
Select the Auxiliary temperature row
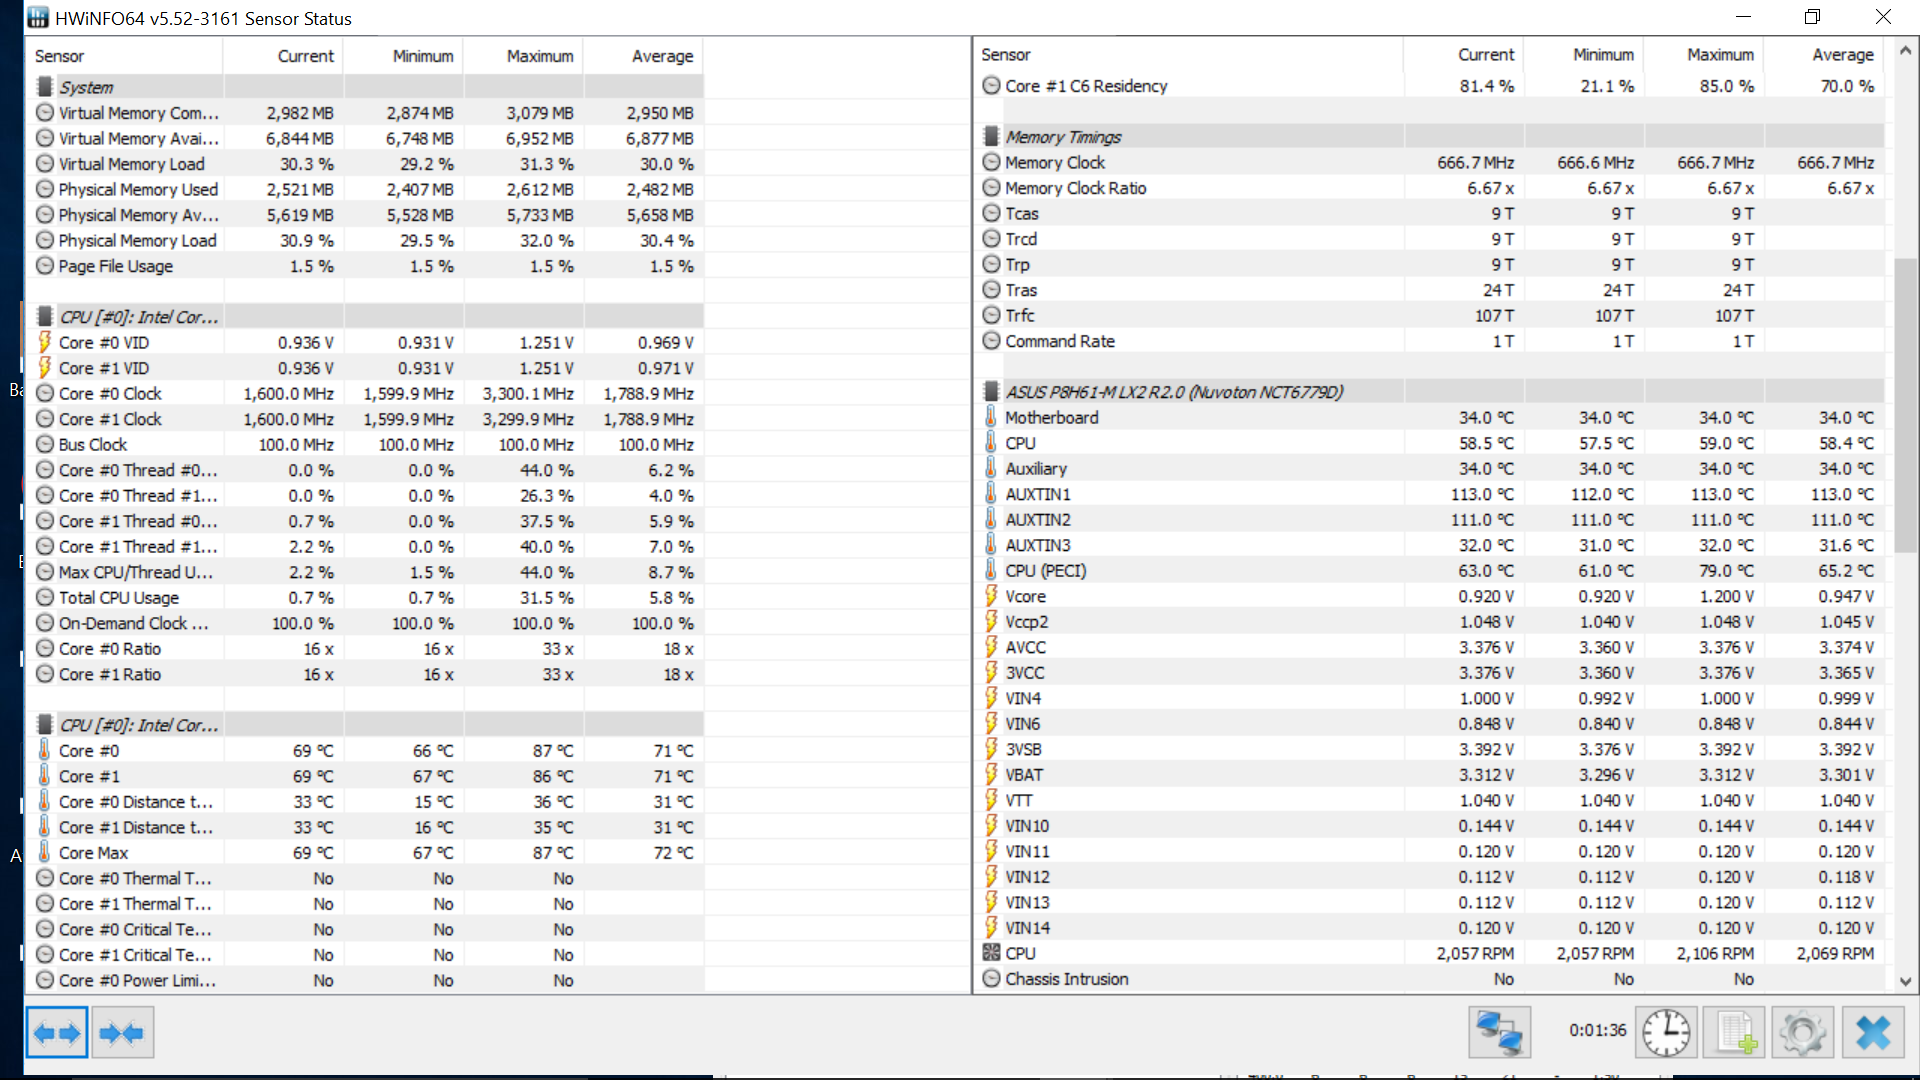(x=1429, y=468)
